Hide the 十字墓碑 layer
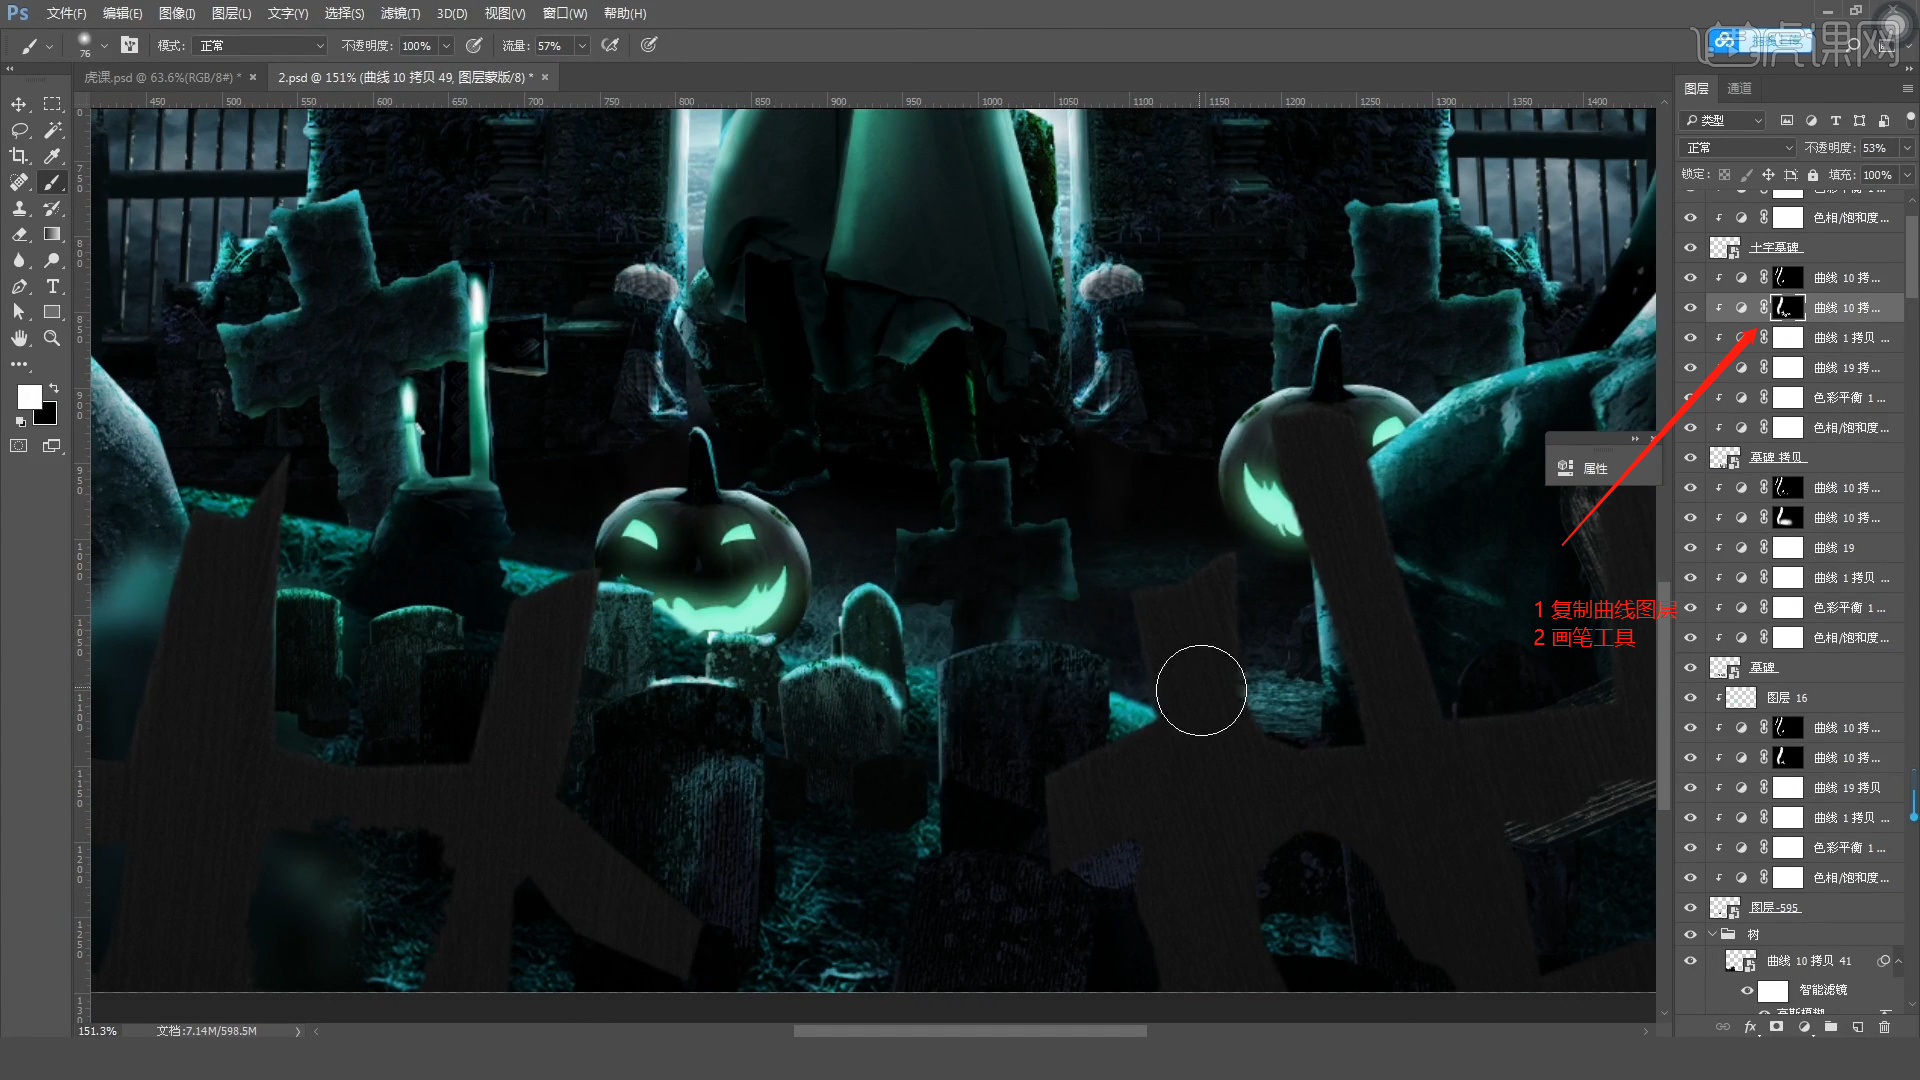This screenshot has width=1920, height=1080. pos(1690,247)
